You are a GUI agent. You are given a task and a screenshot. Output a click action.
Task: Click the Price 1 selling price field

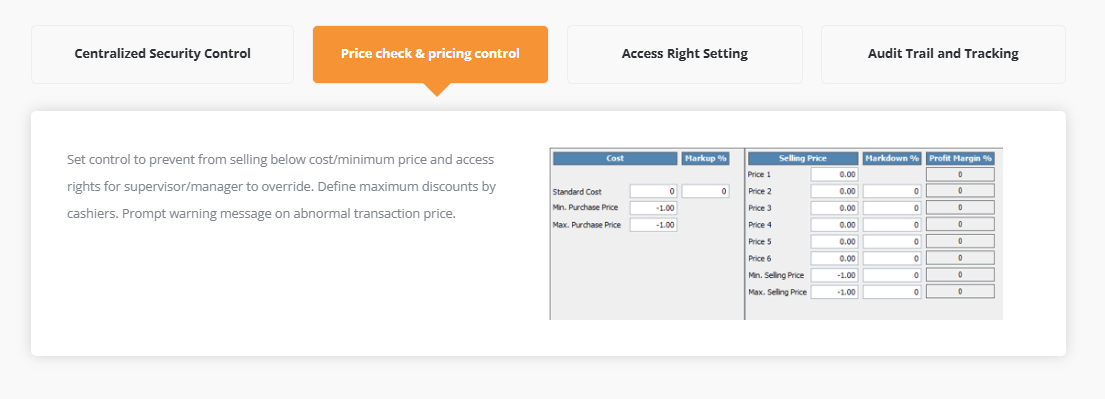tap(834, 174)
